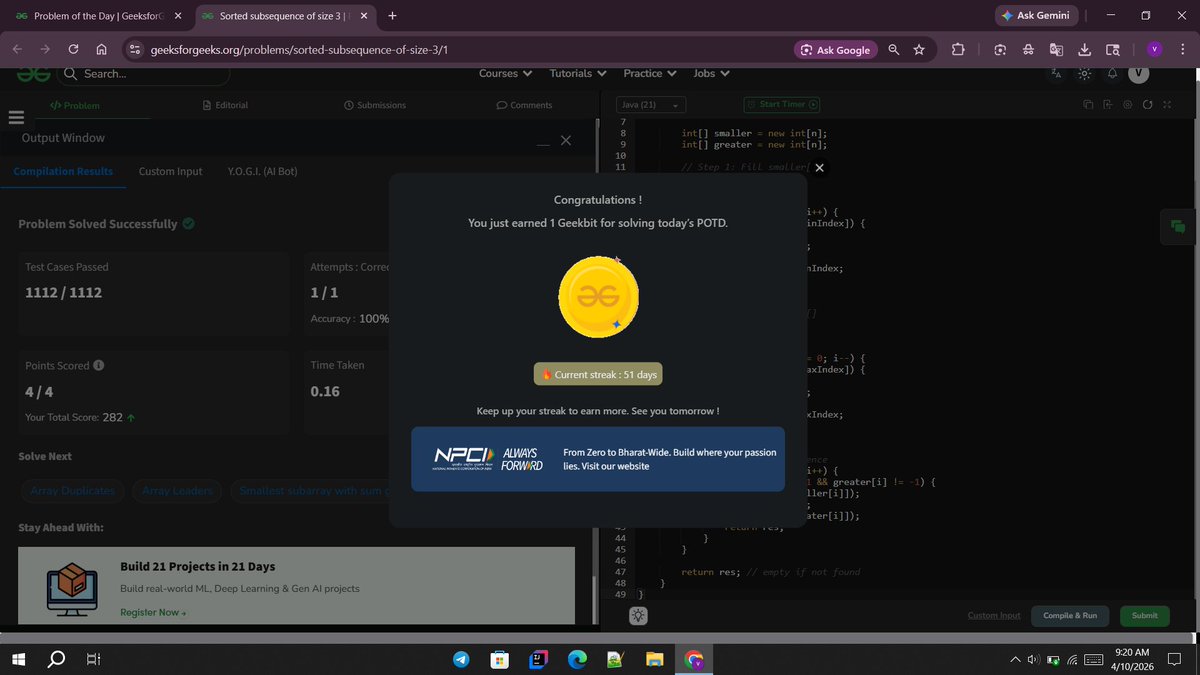Close the Output Window panel
Image resolution: width=1200 pixels, height=675 pixels.
[566, 141]
